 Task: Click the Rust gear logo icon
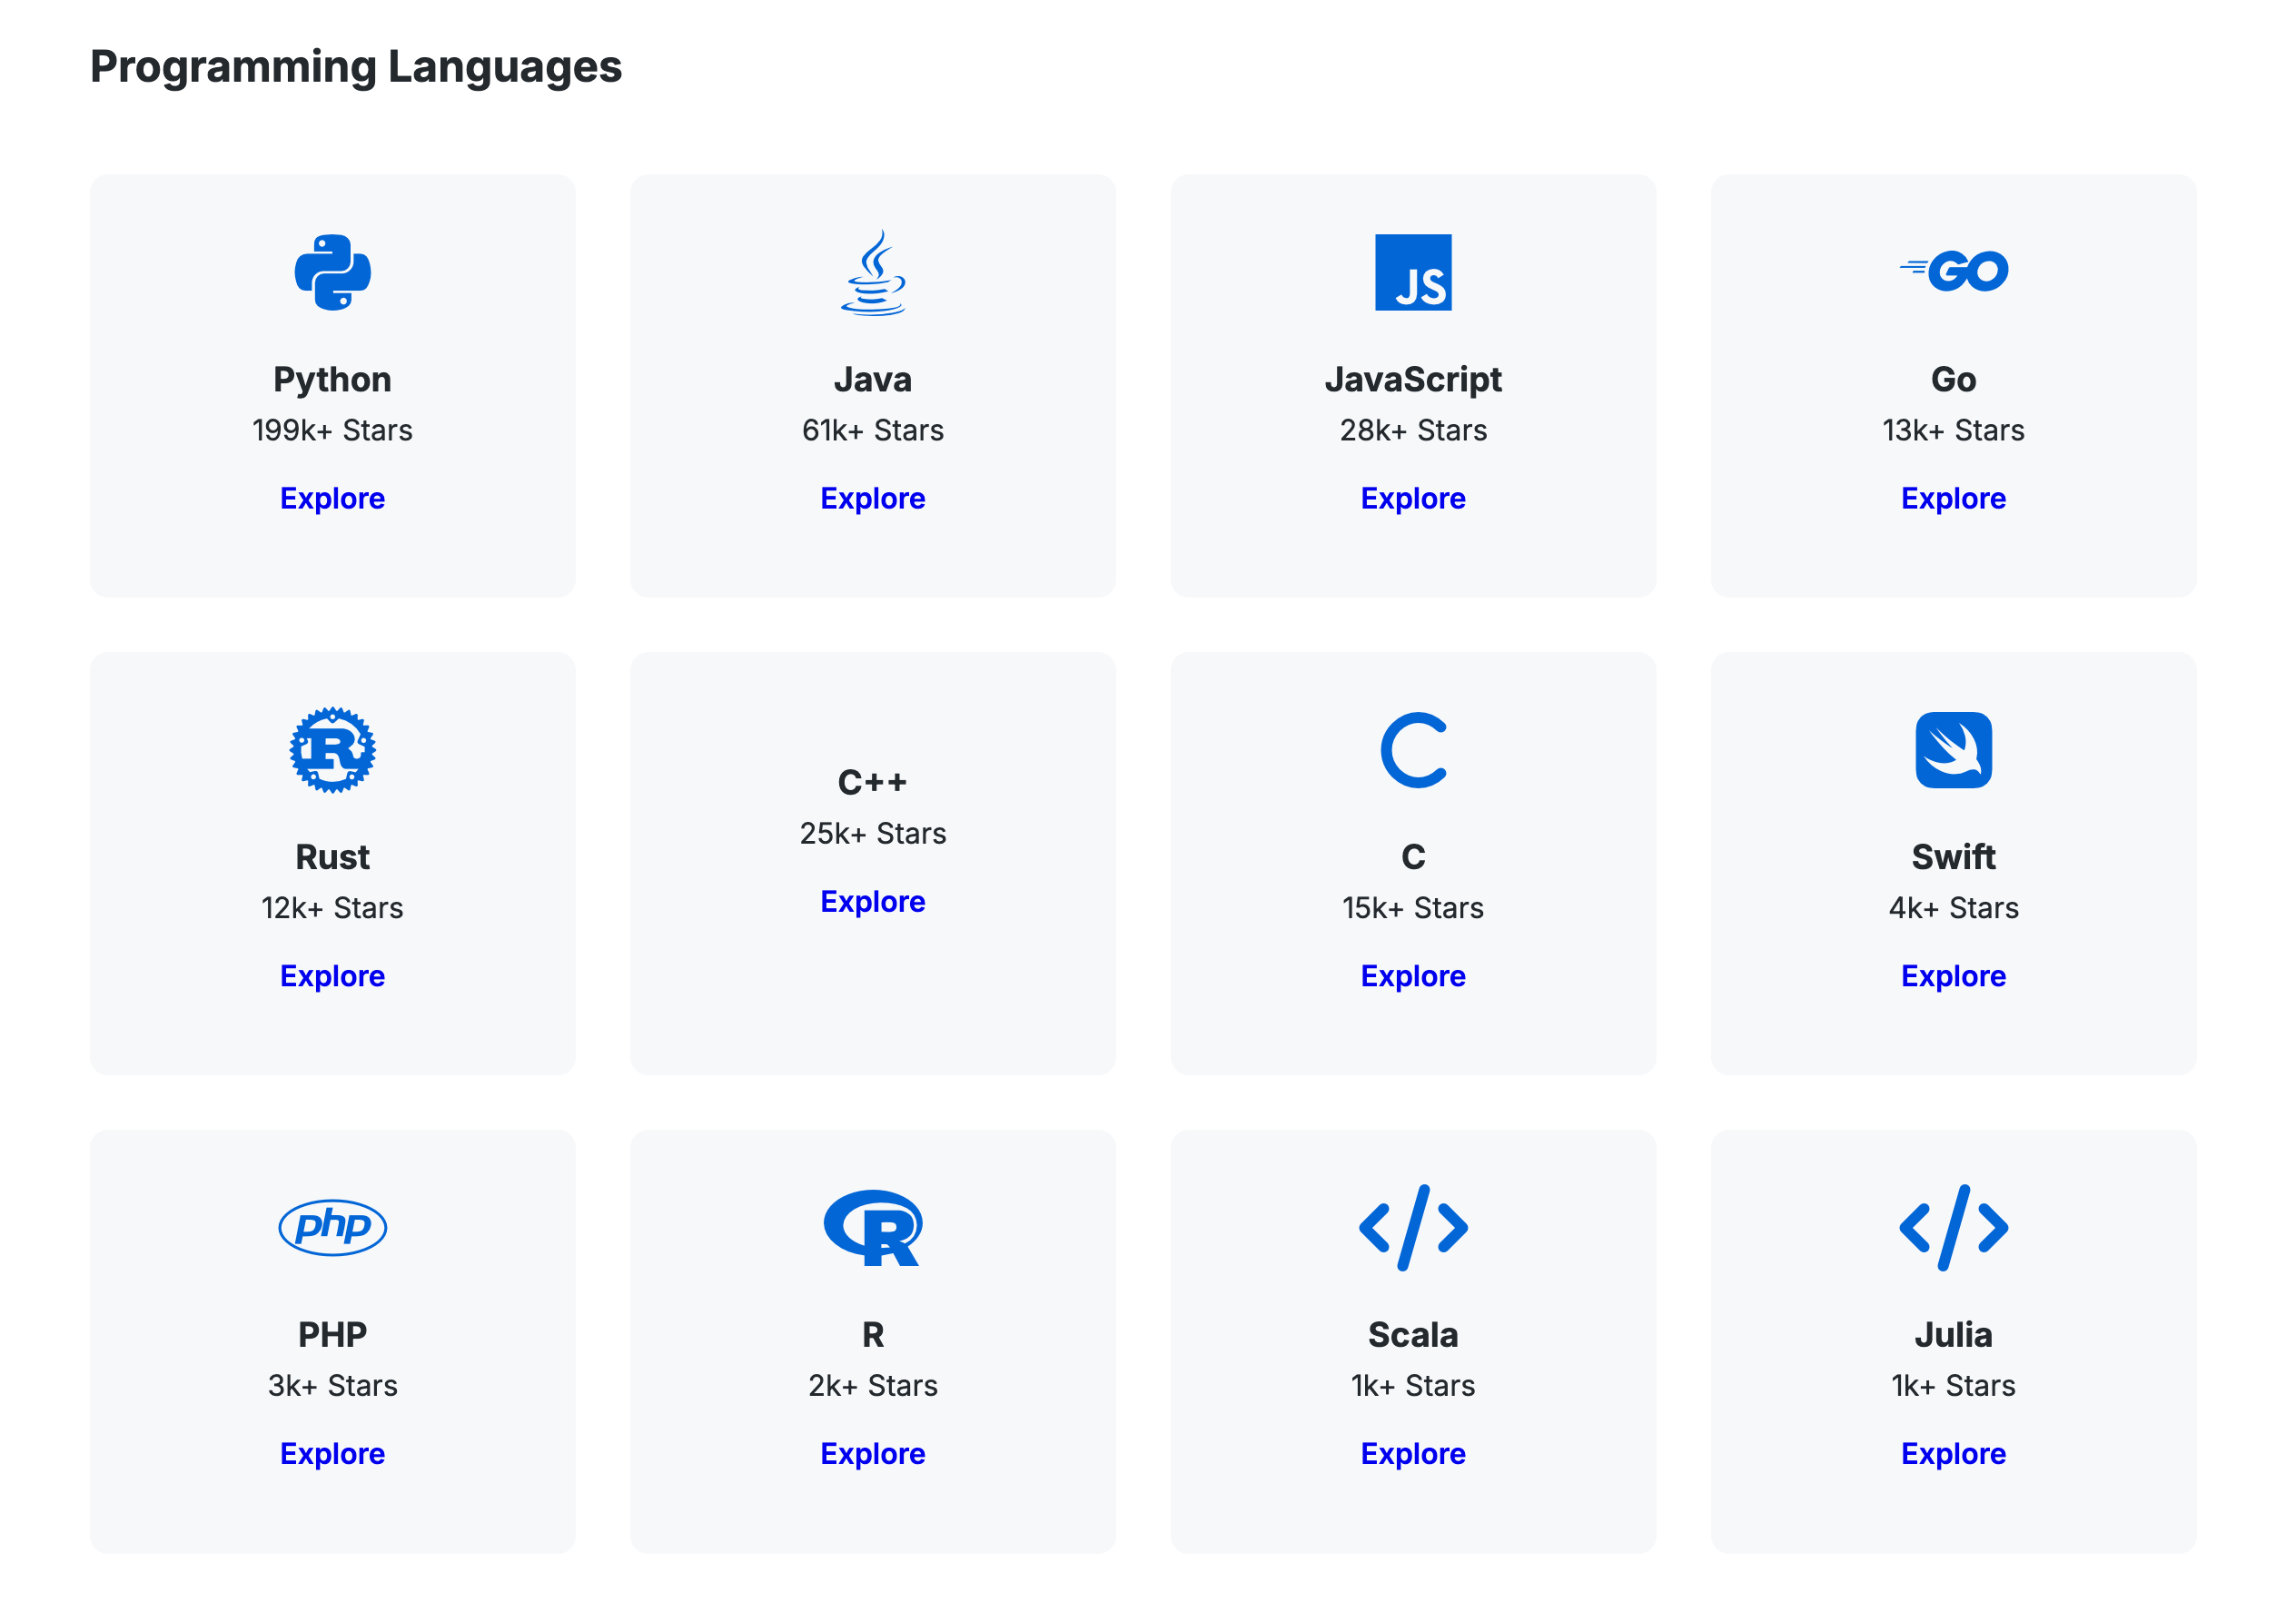[332, 750]
